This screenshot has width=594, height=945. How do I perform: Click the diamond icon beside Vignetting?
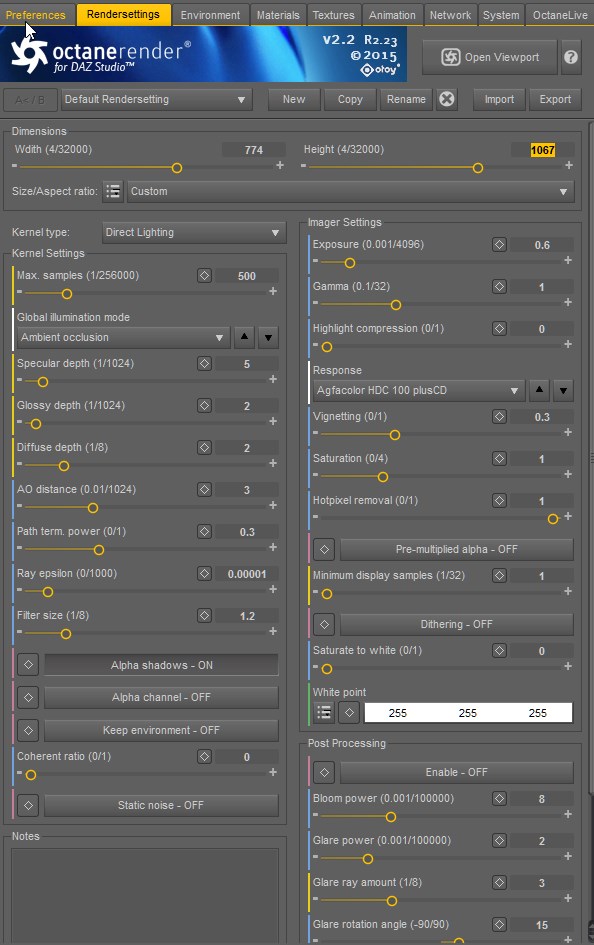499,416
